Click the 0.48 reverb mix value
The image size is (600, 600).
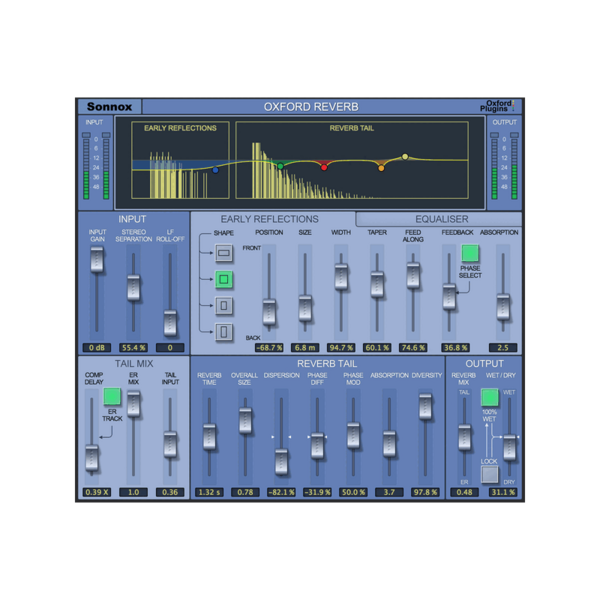[x=464, y=492]
